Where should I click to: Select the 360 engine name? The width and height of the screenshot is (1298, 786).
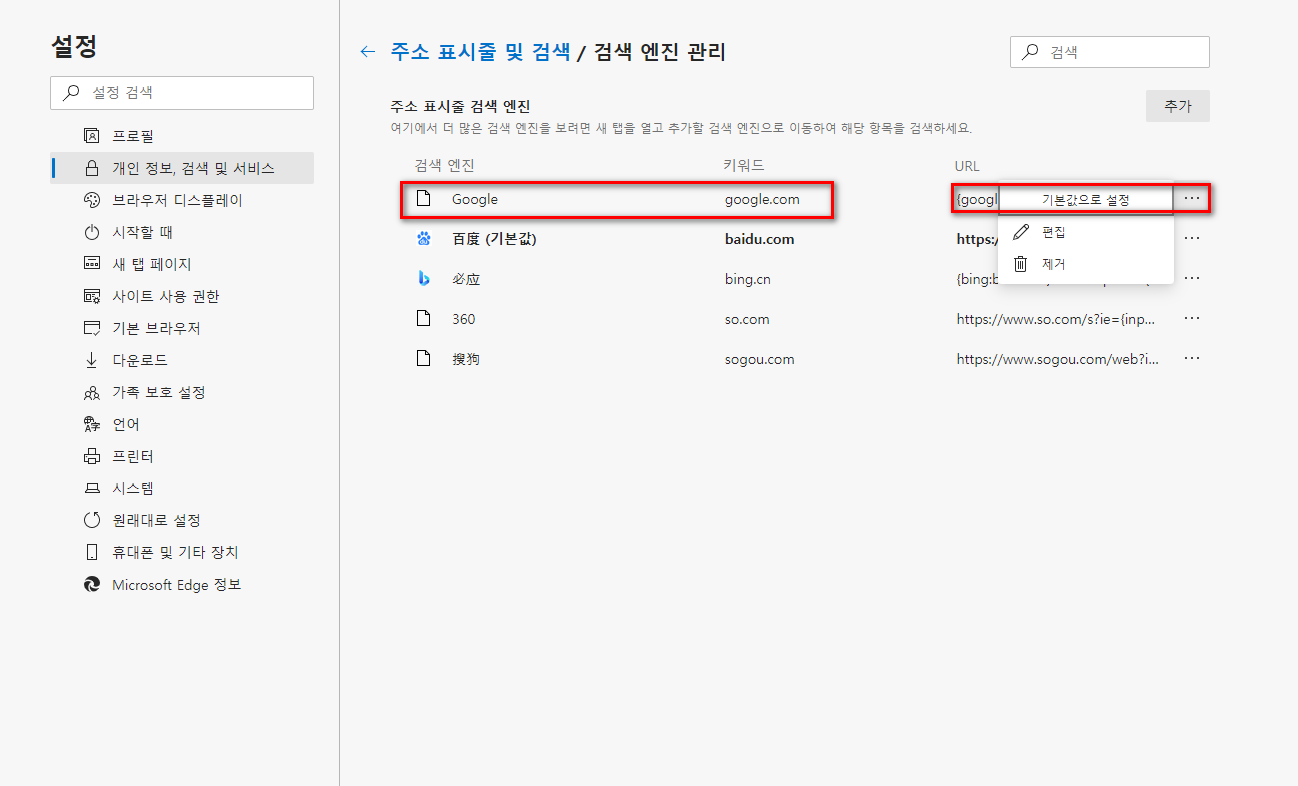click(x=464, y=319)
